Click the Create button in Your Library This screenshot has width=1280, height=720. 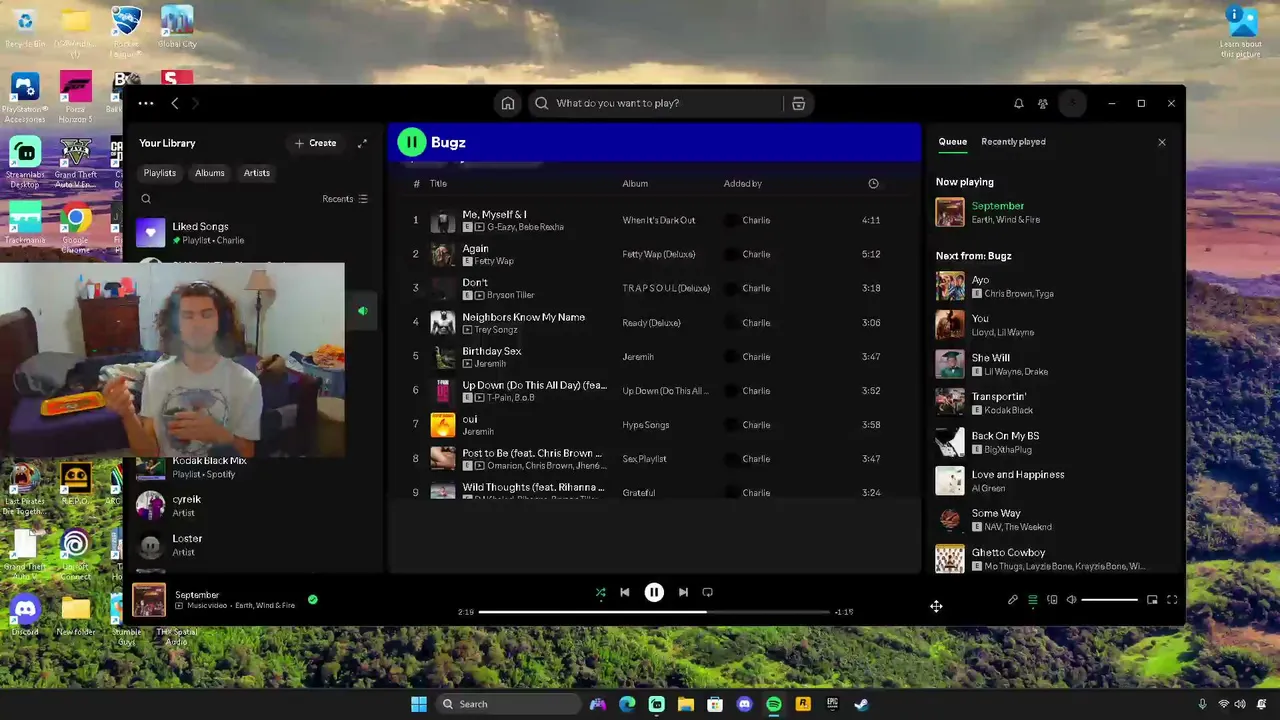316,143
